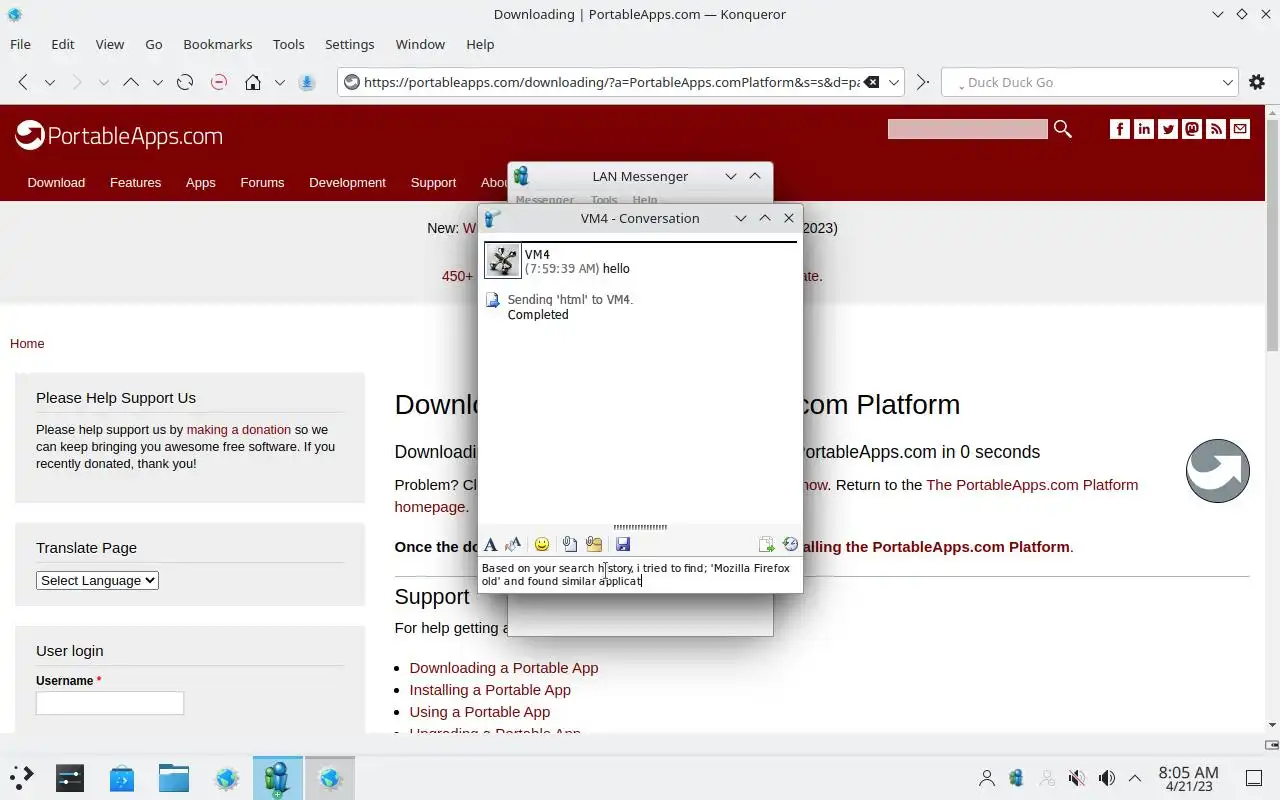Open the downloads toolbar icon

307,82
